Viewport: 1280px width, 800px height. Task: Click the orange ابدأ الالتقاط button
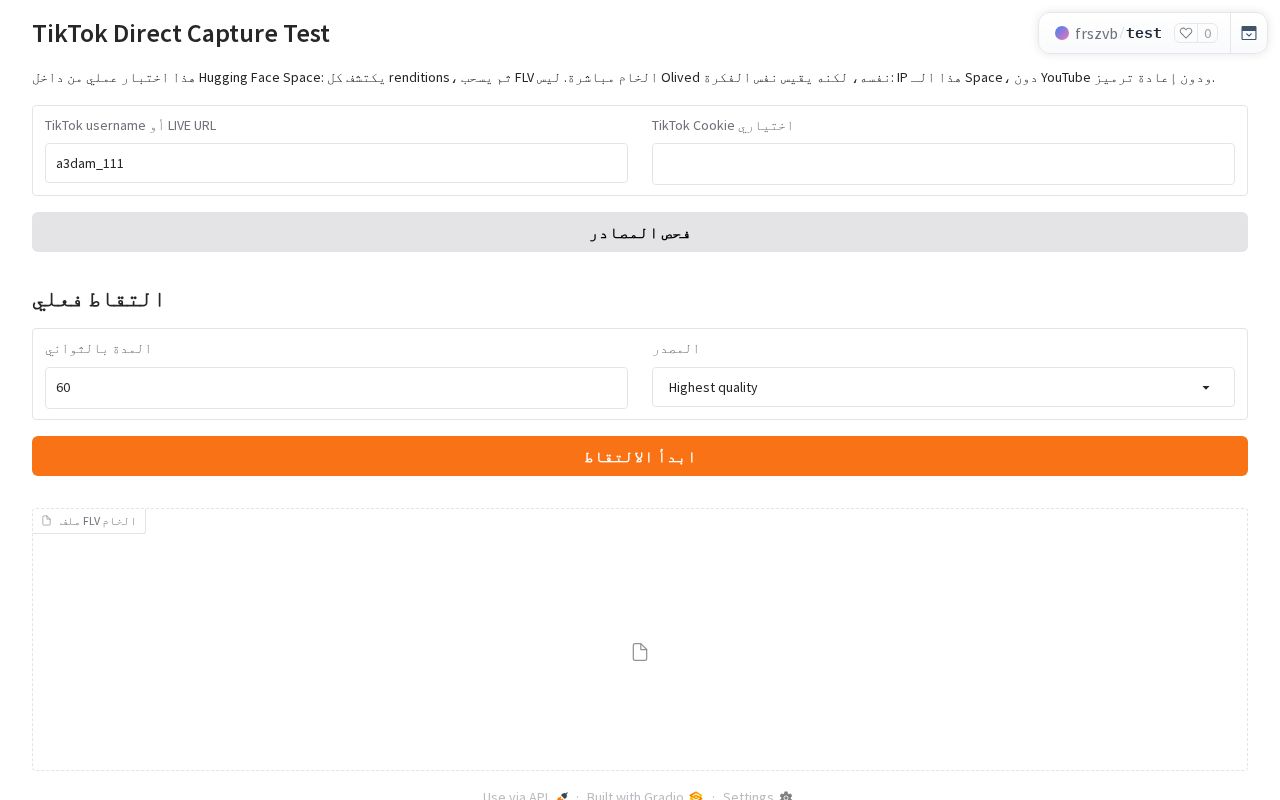pyautogui.click(x=640, y=456)
